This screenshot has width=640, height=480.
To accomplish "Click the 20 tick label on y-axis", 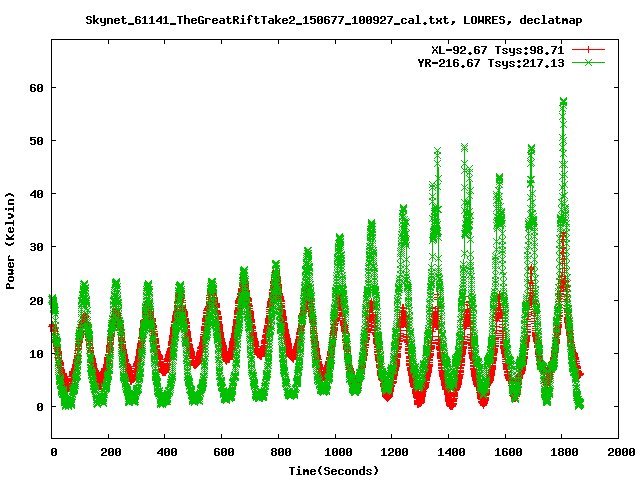I will click(x=37, y=300).
